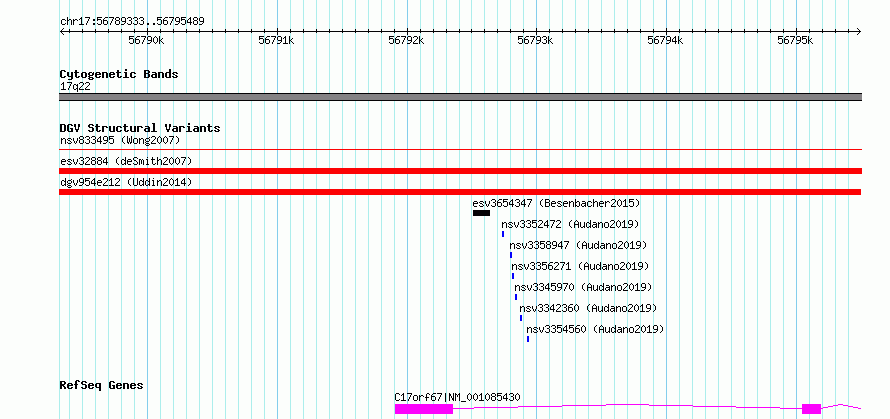Image resolution: width=890 pixels, height=419 pixels.
Task: Open the esv3654347 (Besenbacher2015) variant label
Action: tap(556, 203)
